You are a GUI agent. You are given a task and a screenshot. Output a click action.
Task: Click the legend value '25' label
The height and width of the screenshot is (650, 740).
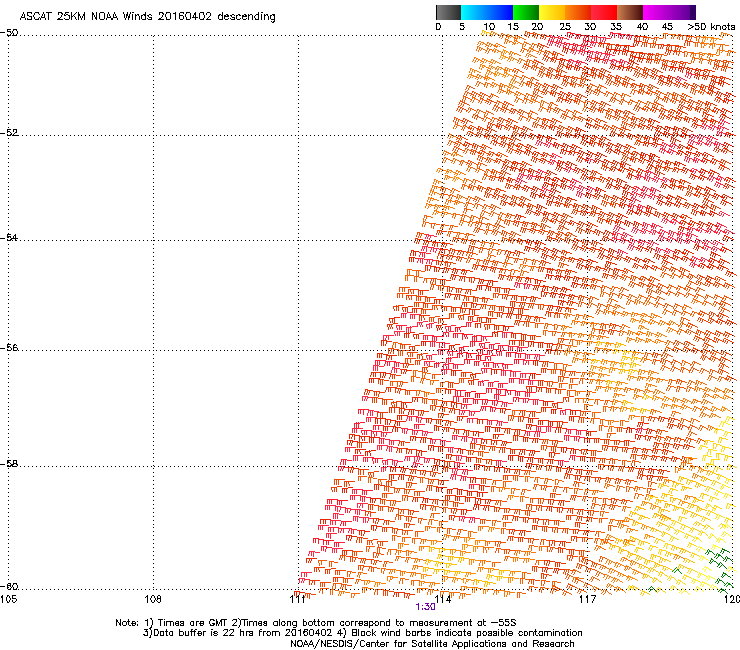pyautogui.click(x=565, y=27)
